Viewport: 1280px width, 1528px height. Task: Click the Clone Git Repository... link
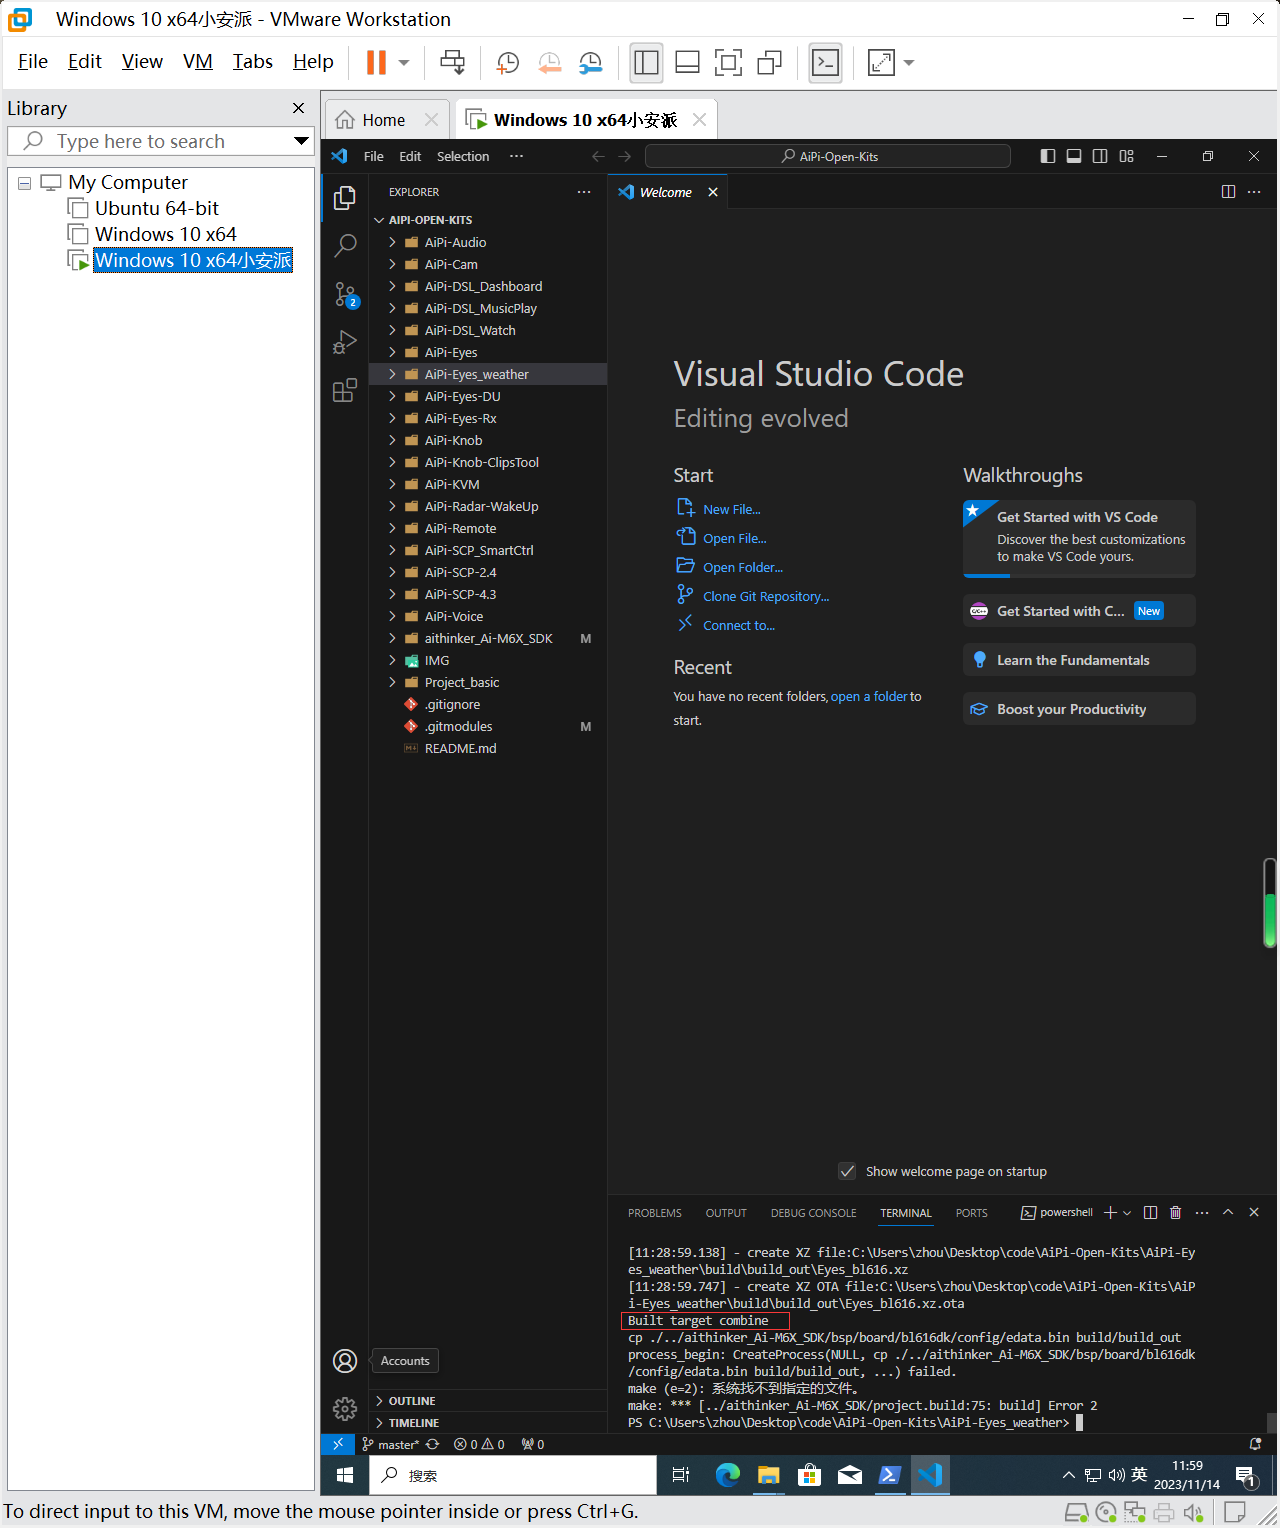click(x=766, y=596)
